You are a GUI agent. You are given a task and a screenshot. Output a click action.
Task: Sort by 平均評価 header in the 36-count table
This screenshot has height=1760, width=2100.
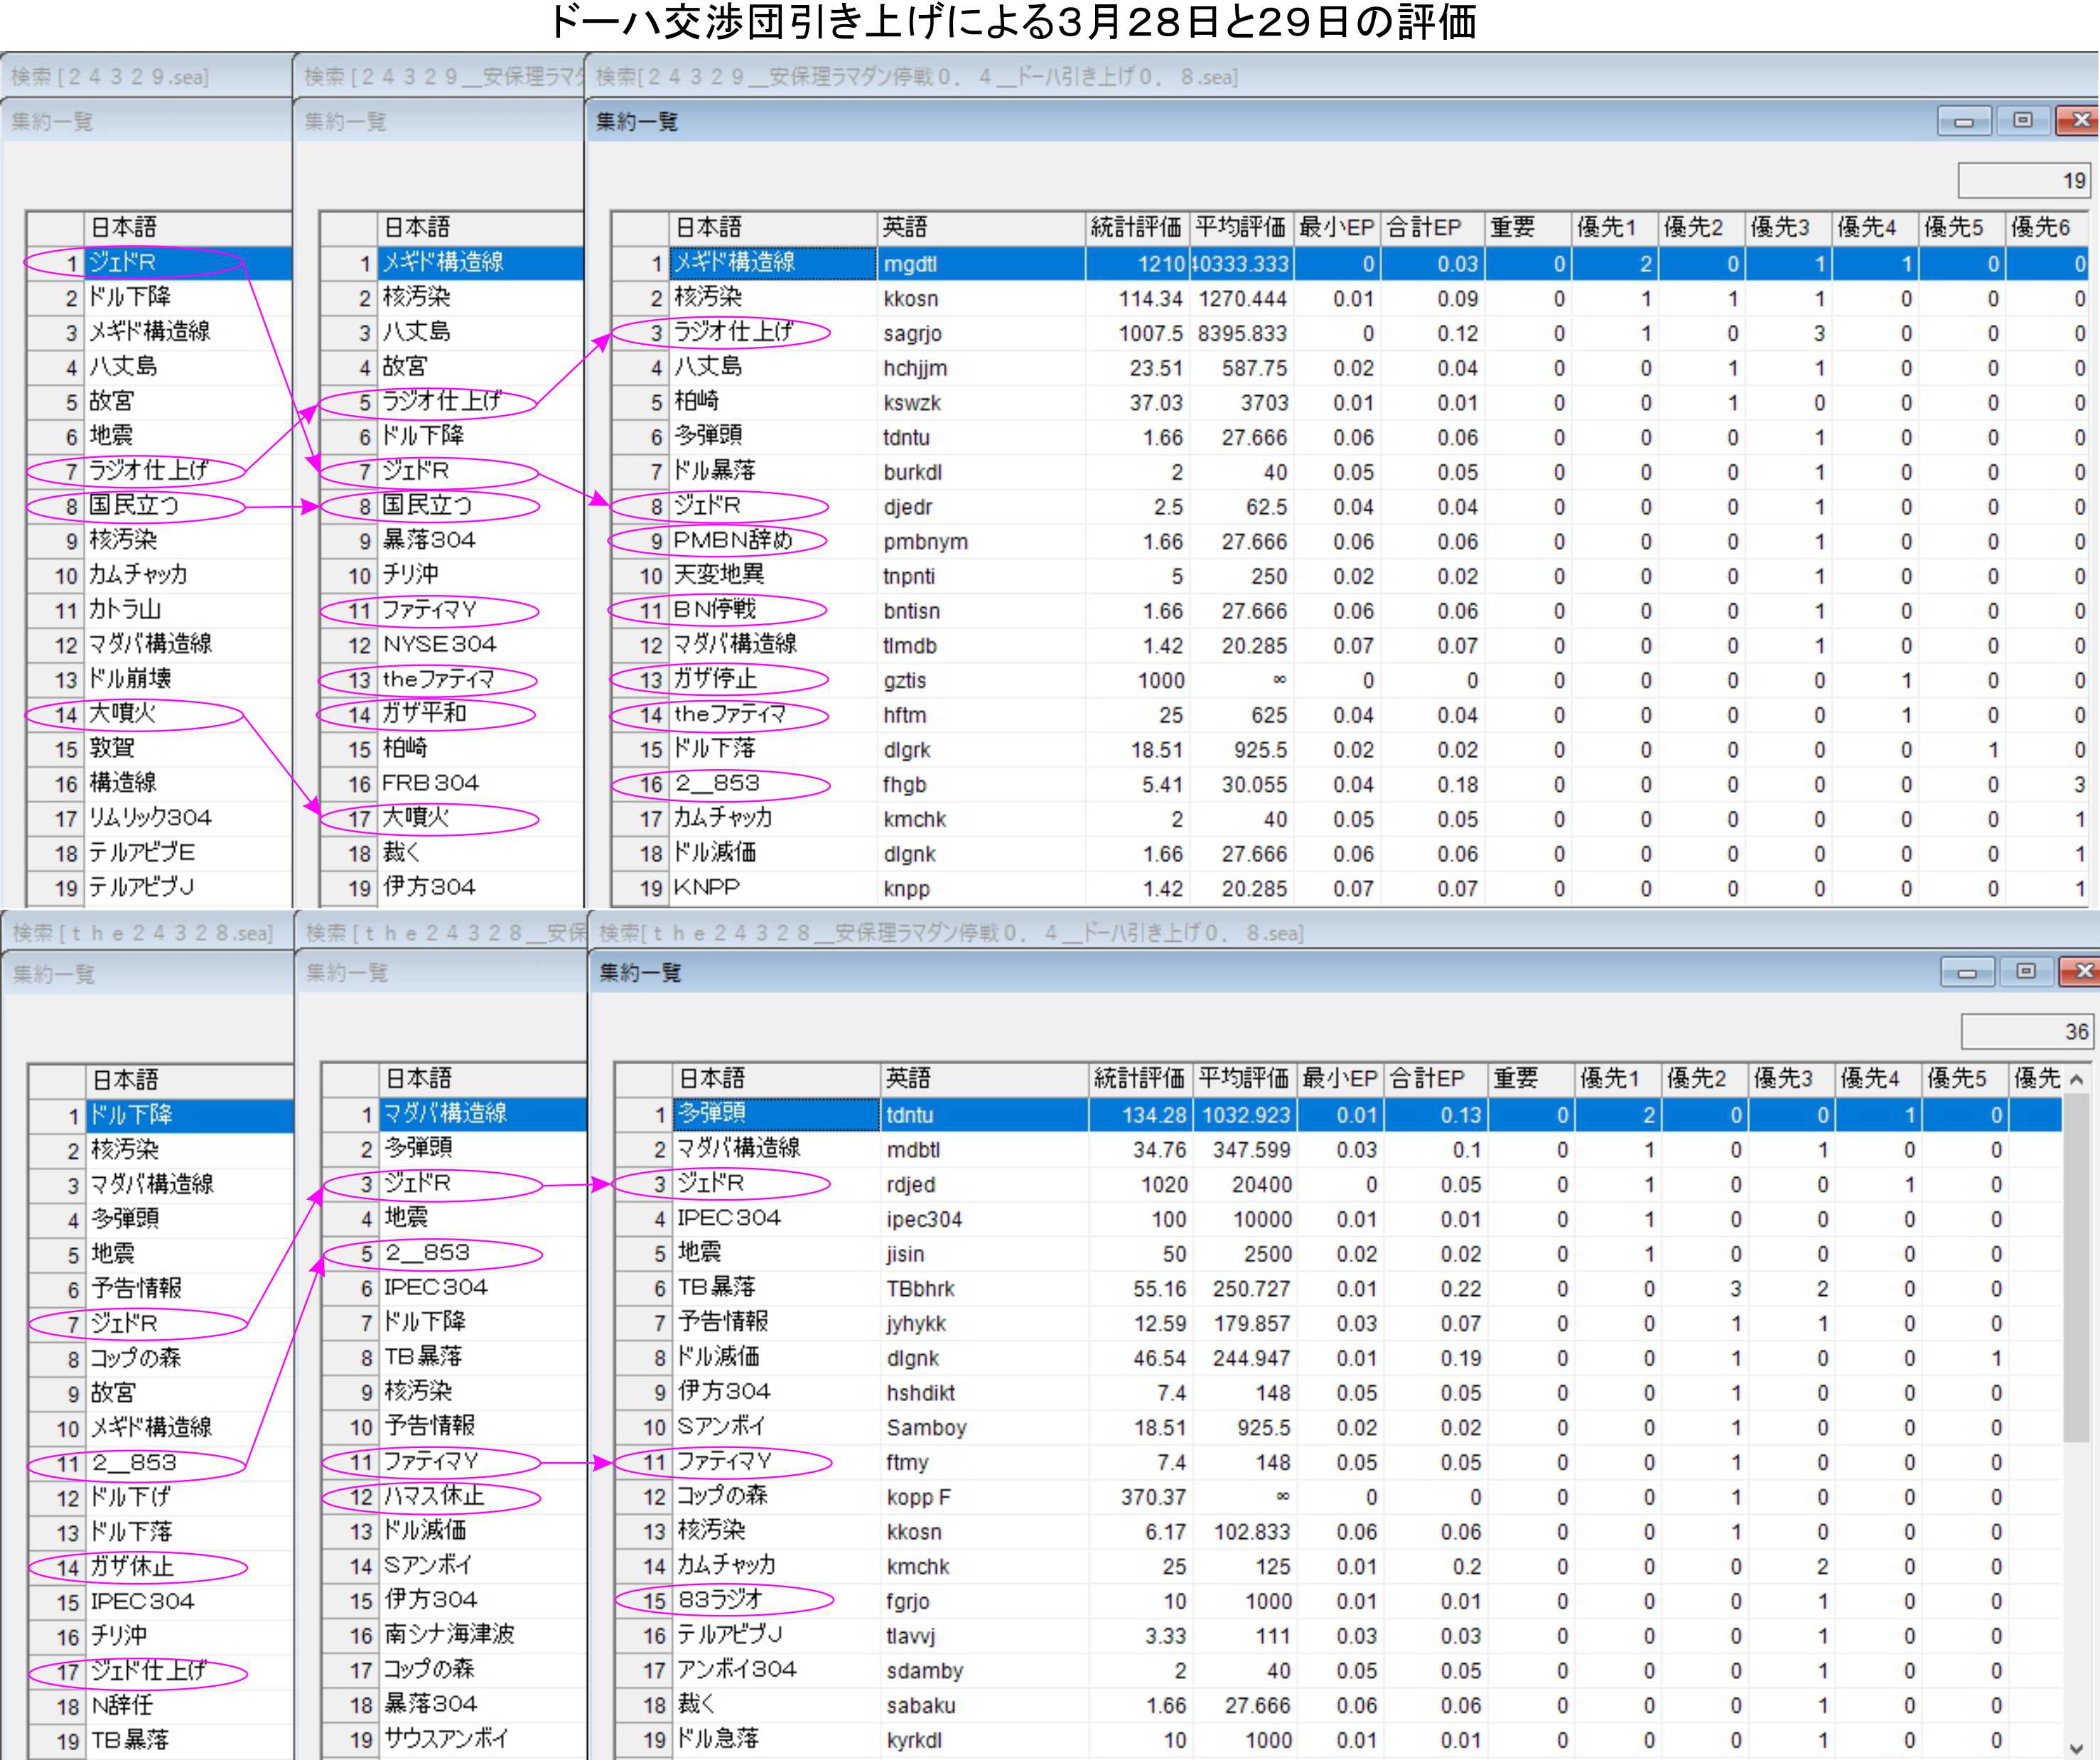pos(1244,1079)
